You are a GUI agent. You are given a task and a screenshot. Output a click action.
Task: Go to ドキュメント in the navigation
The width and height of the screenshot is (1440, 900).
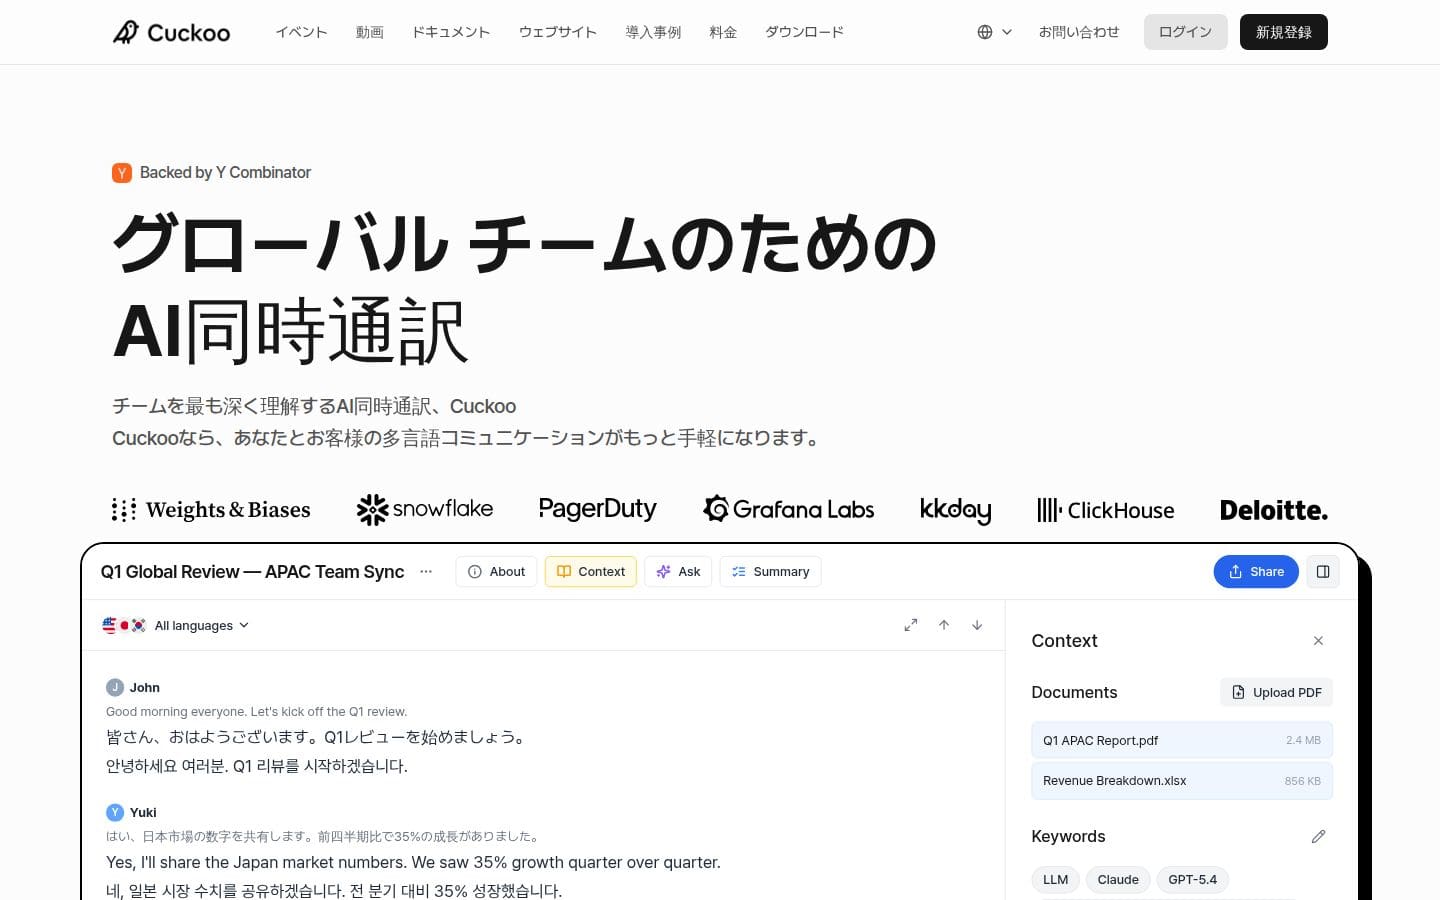451,32
